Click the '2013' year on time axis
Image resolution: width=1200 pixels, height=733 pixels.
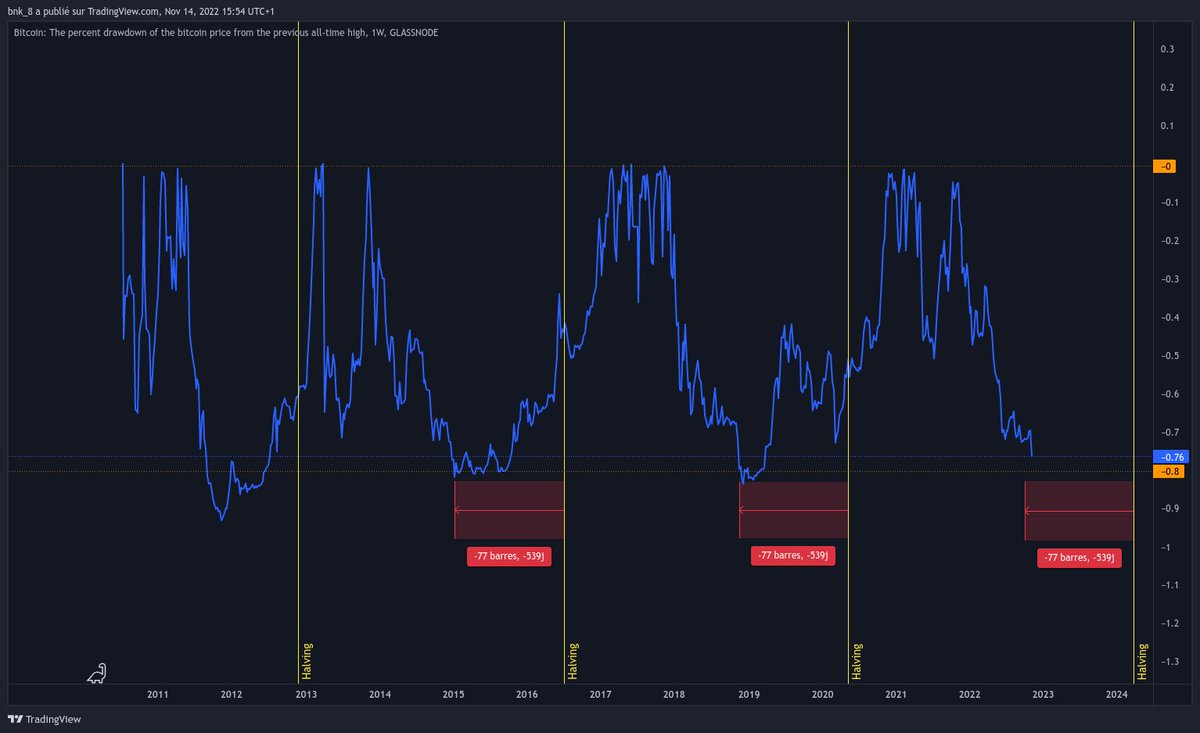click(x=306, y=695)
